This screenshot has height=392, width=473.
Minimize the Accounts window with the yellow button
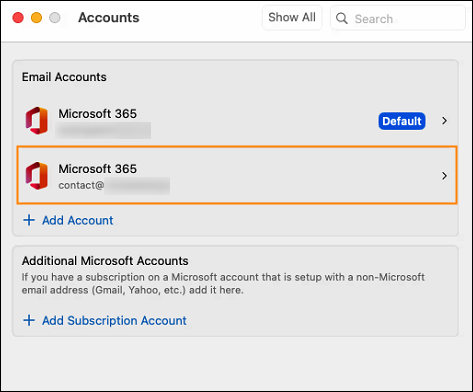36,18
